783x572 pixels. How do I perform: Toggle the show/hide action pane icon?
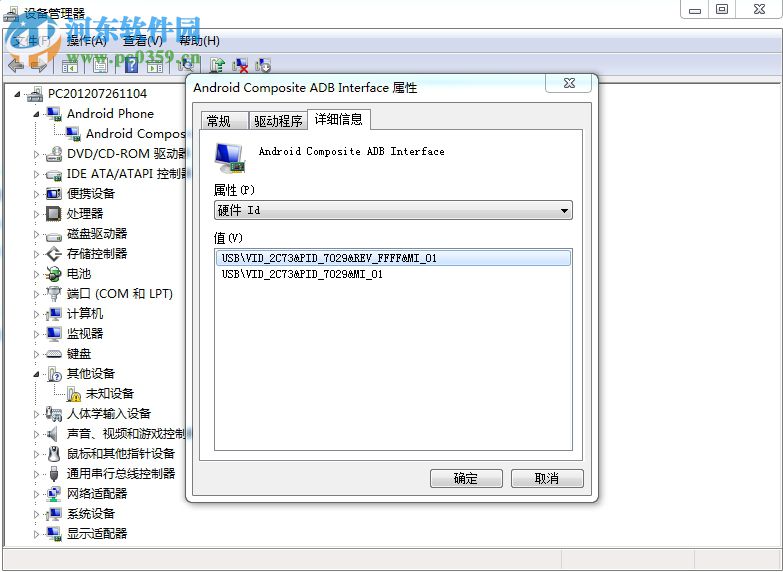[x=155, y=65]
